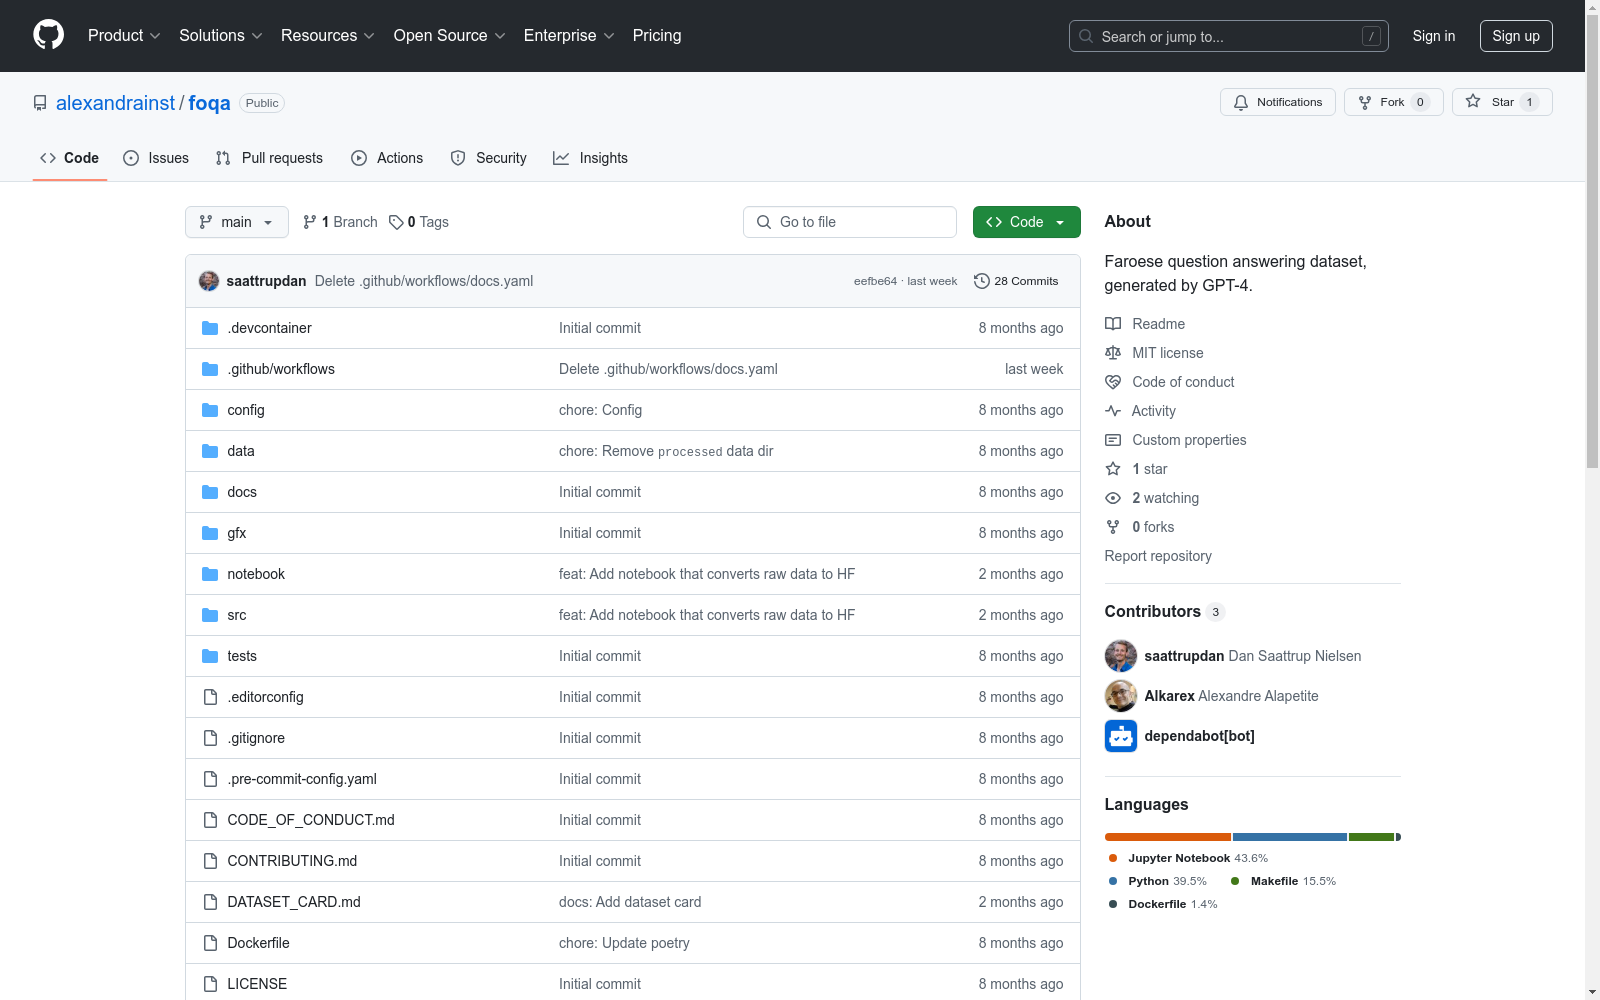Click the dependabot[bot] avatar
The width and height of the screenshot is (1600, 1000).
pos(1121,736)
